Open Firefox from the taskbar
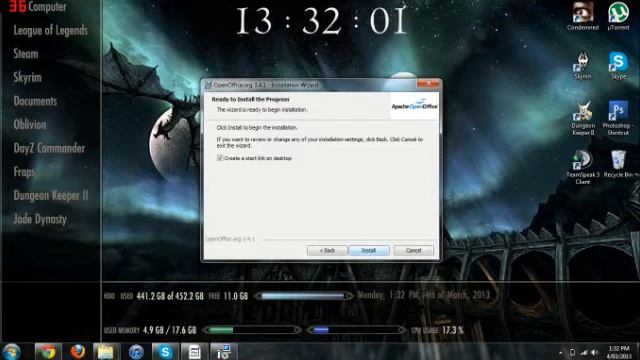 coord(78,351)
